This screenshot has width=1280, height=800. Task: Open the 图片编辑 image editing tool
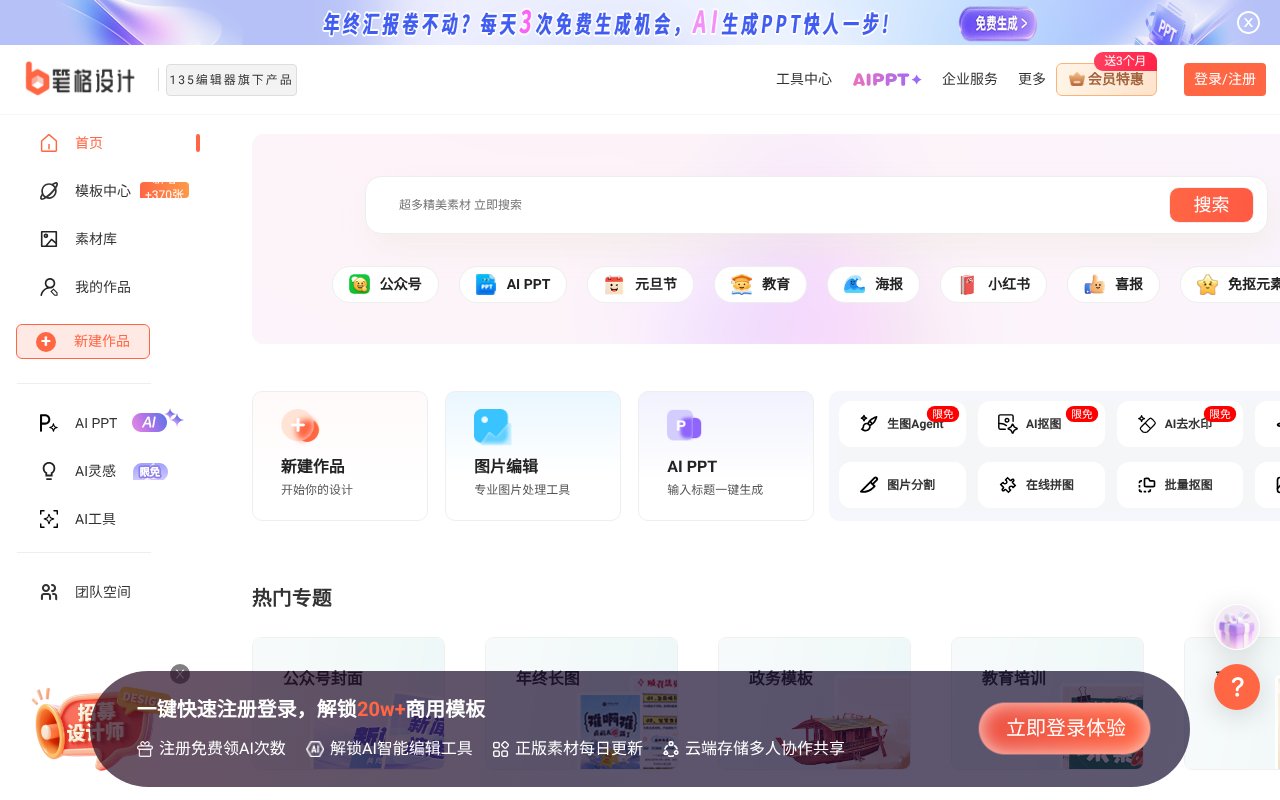(x=533, y=455)
